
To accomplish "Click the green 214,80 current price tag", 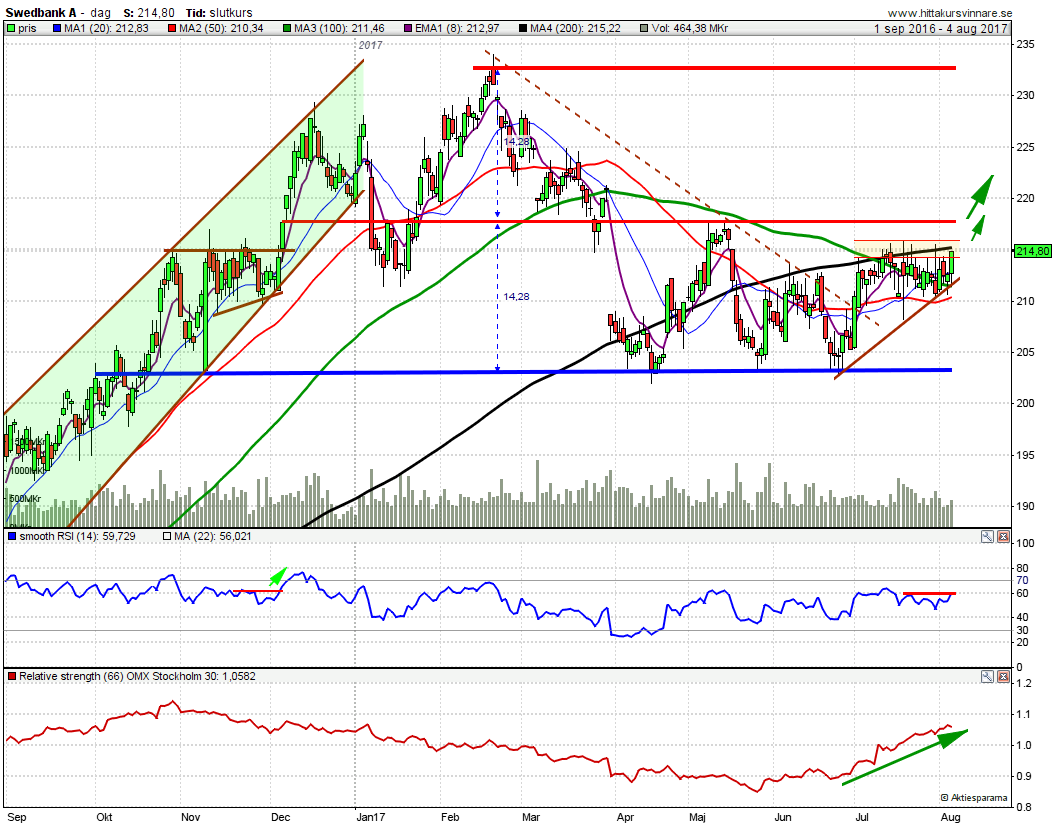I will (x=1033, y=251).
